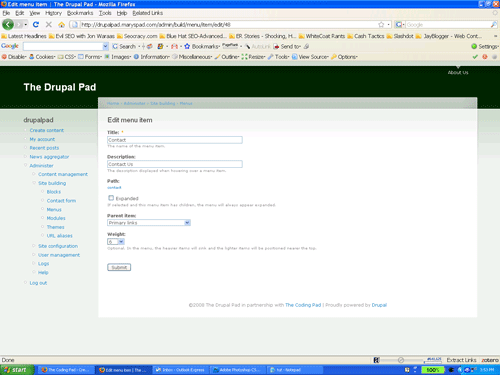Click the Title input field
Image resolution: width=500 pixels, height=375 pixels.
click(175, 140)
